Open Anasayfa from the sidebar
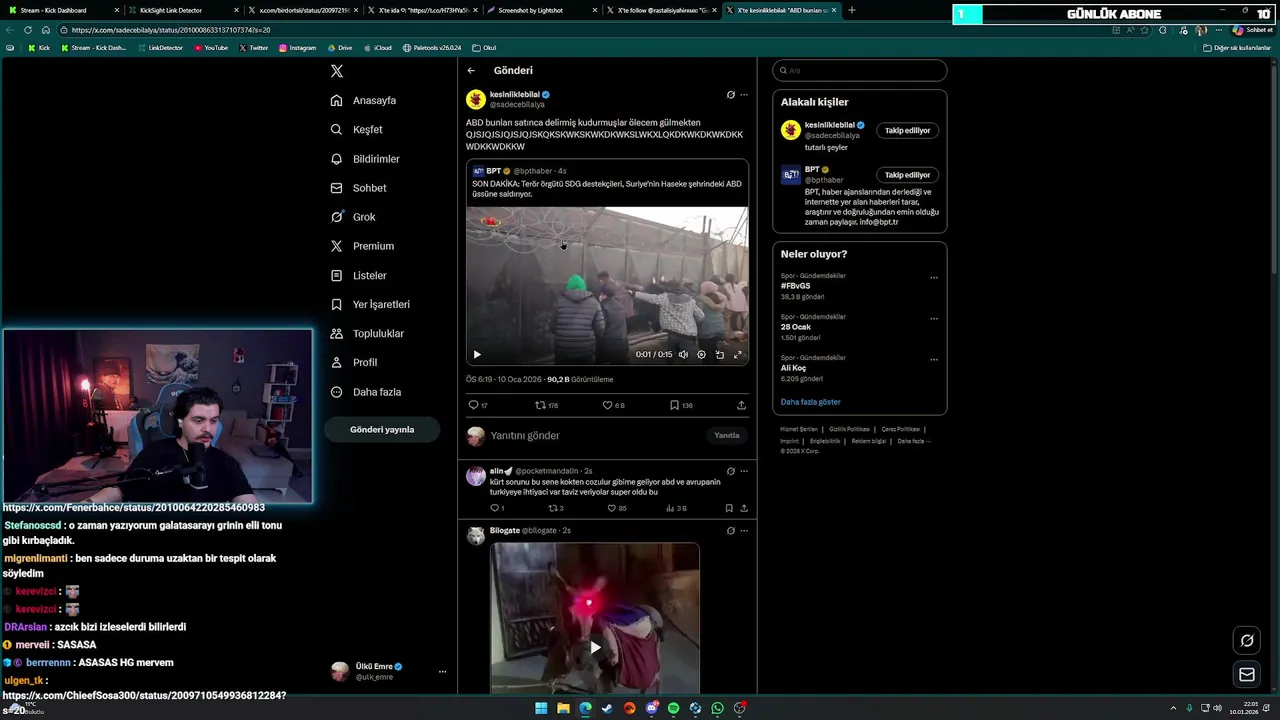This screenshot has width=1280, height=720. coord(364,100)
